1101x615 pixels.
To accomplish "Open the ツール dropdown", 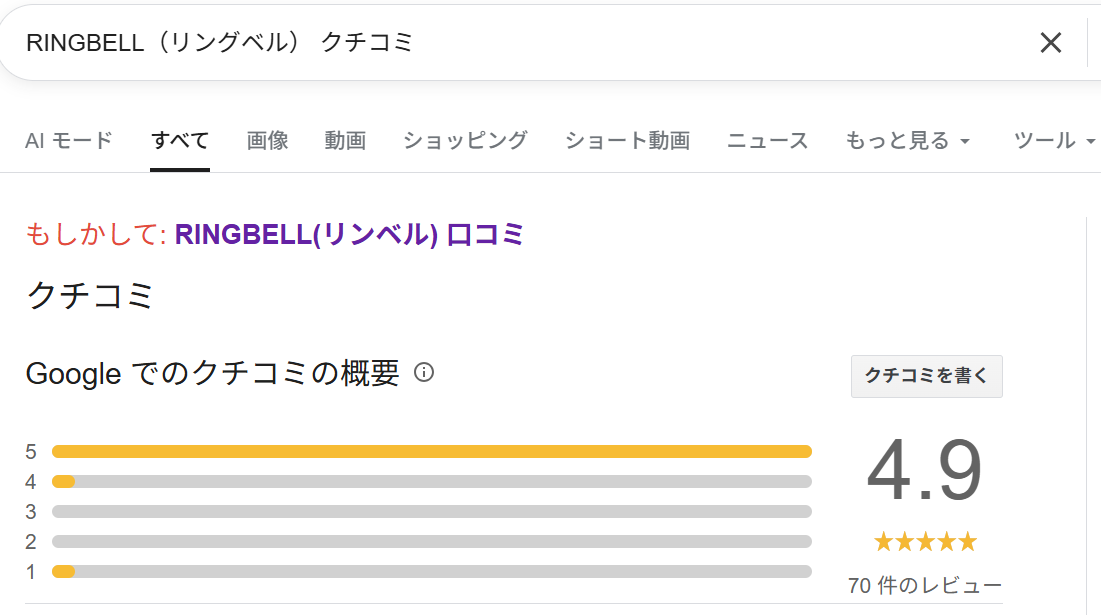I will click(1050, 140).
